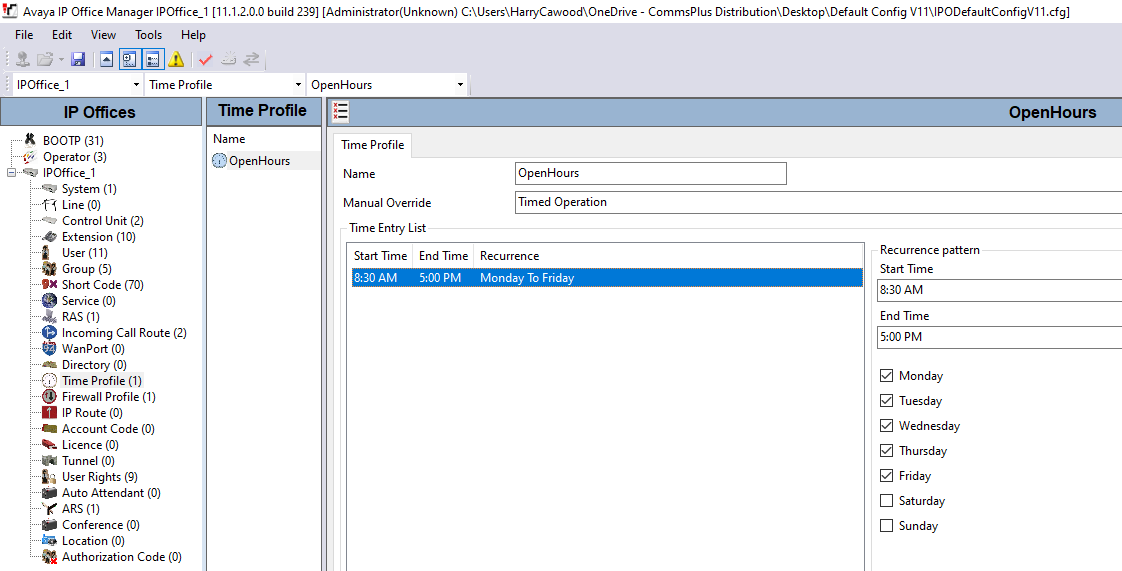
Task: Open the IPOffice_1 system dropdown
Action: pos(136,85)
